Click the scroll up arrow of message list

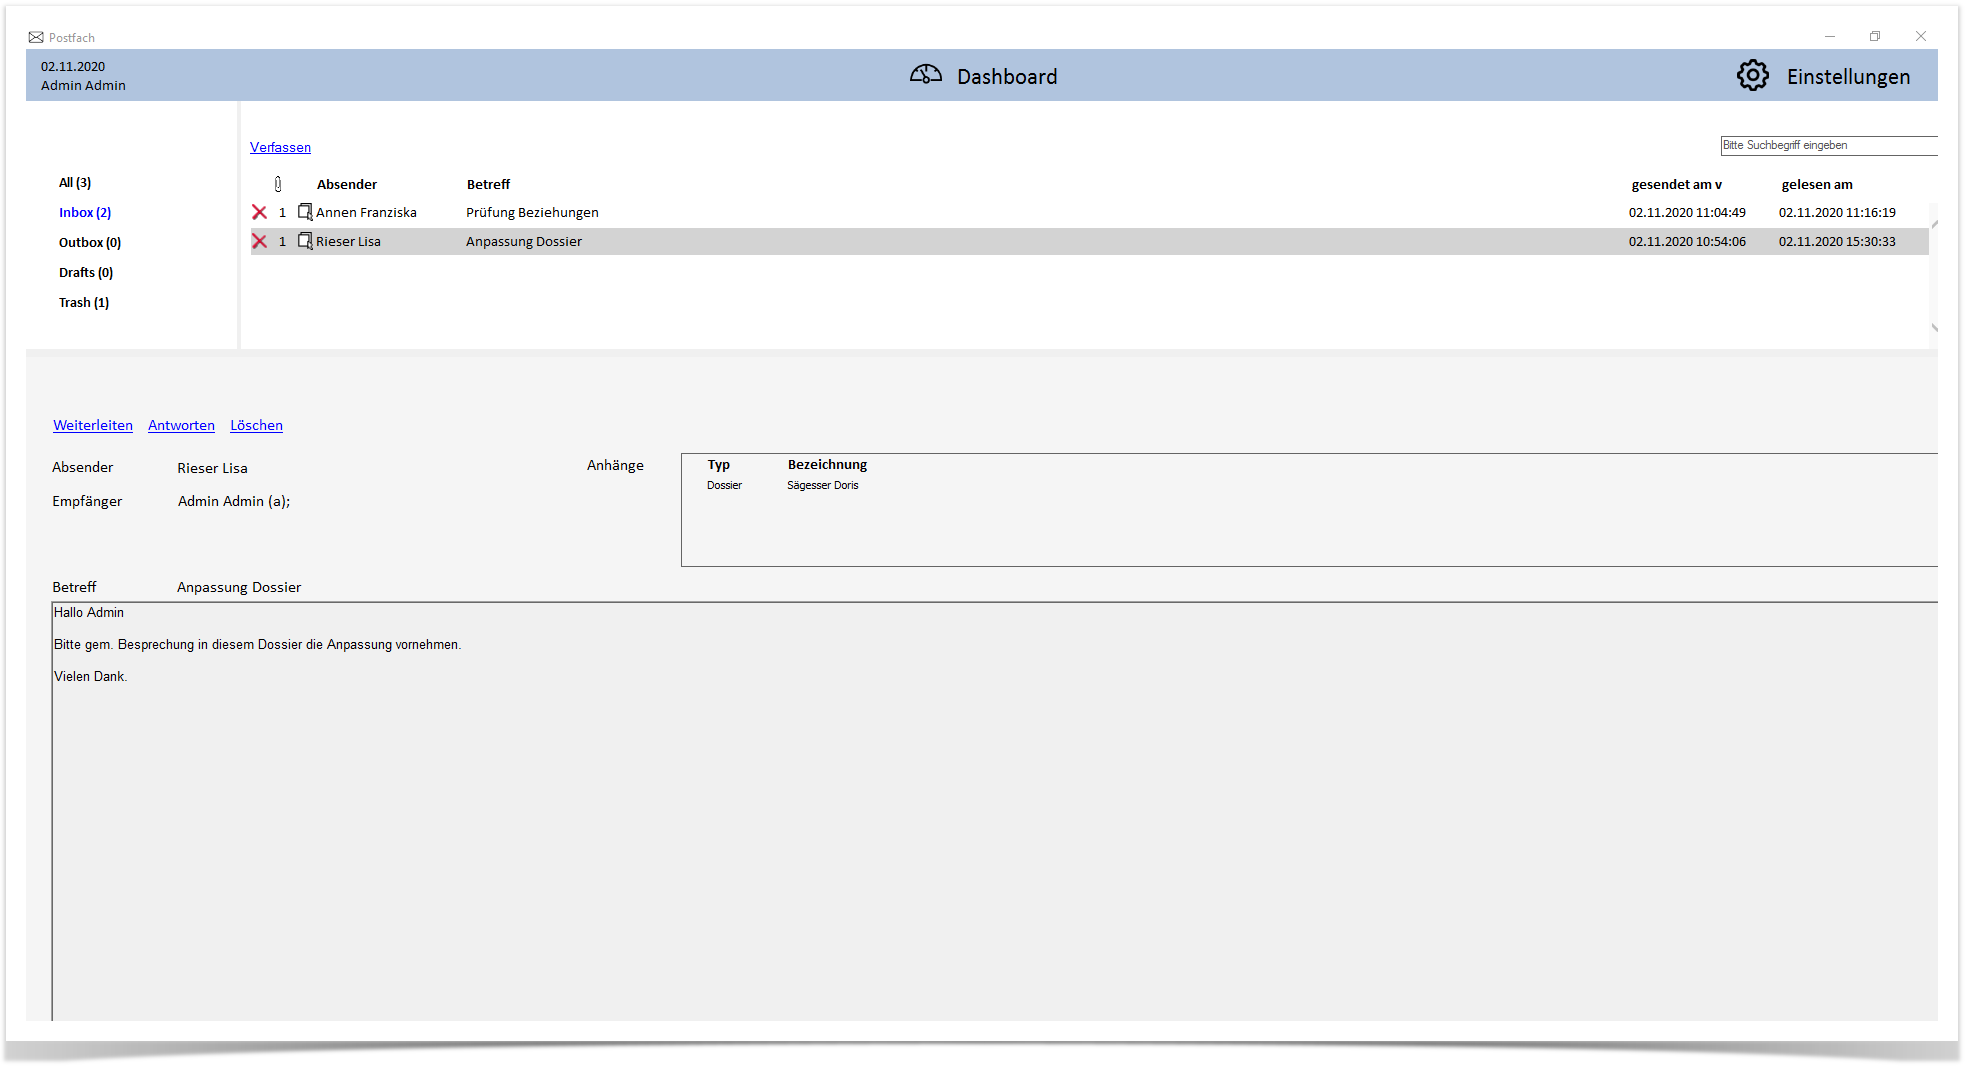coord(1934,224)
